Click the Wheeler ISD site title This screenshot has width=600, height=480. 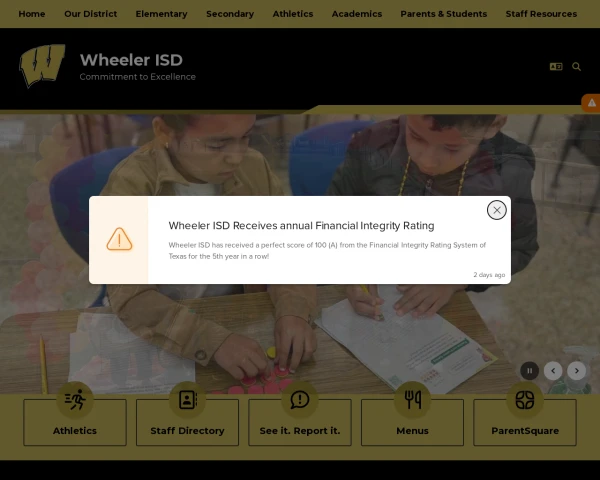[131, 60]
